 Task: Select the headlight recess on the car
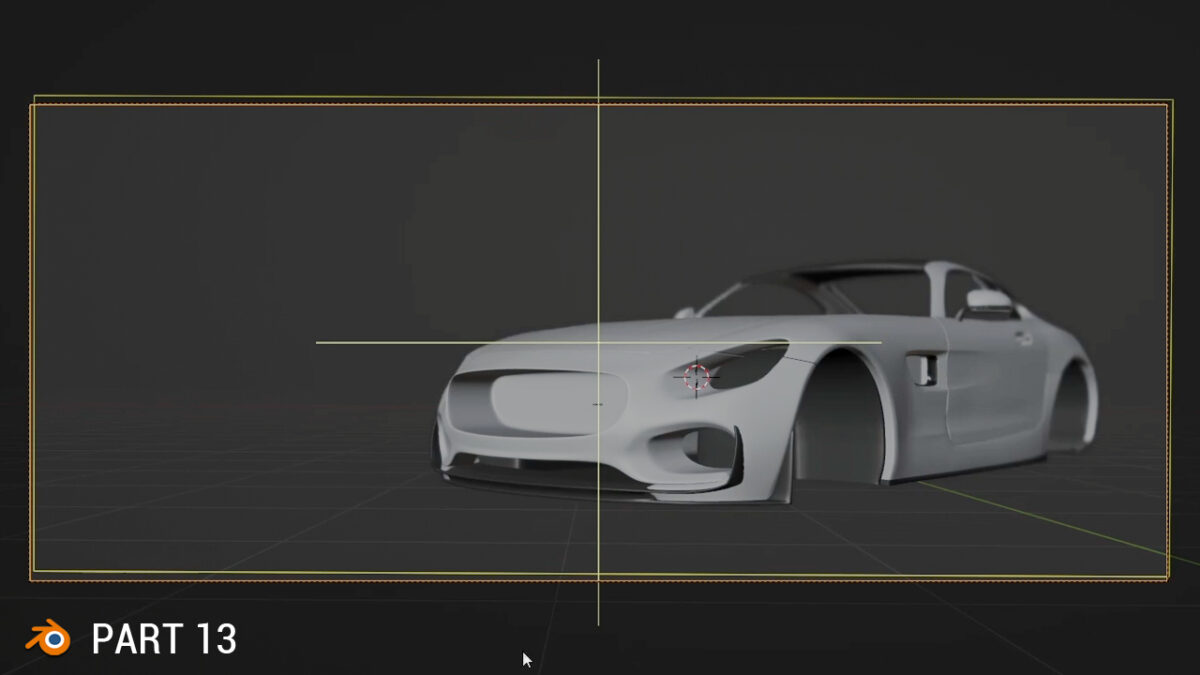point(760,360)
